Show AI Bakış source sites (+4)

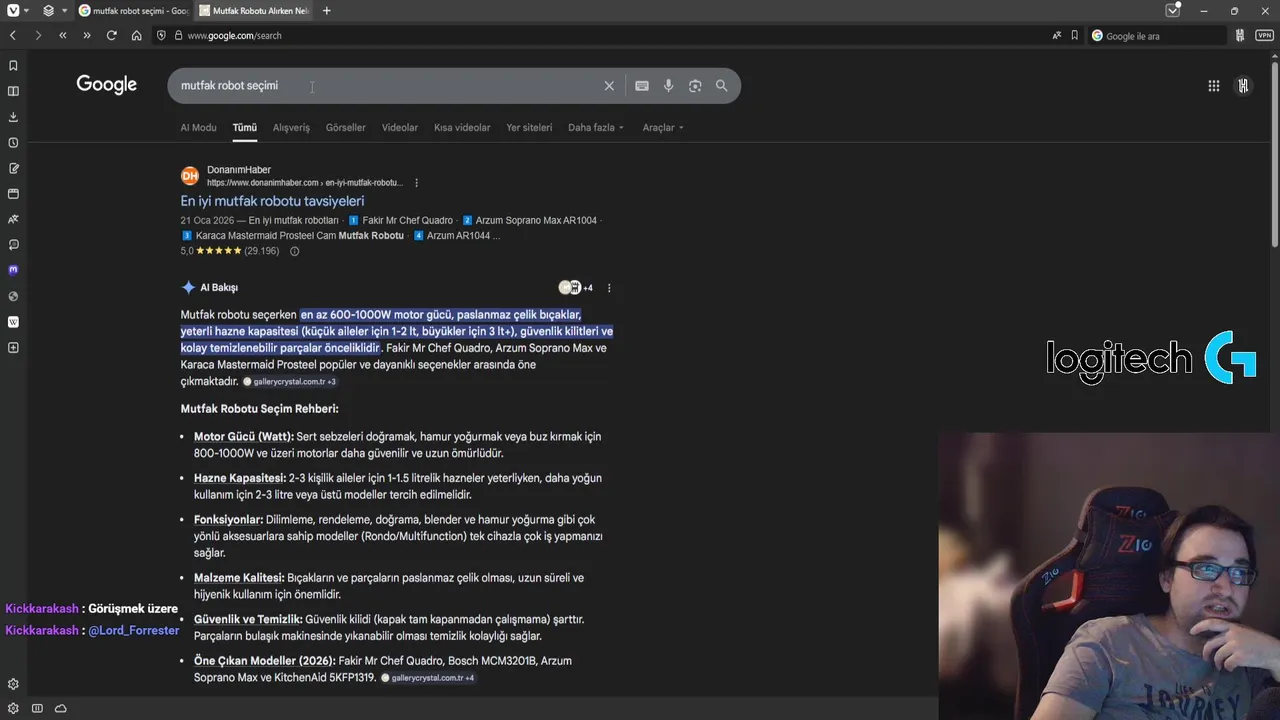tap(576, 288)
